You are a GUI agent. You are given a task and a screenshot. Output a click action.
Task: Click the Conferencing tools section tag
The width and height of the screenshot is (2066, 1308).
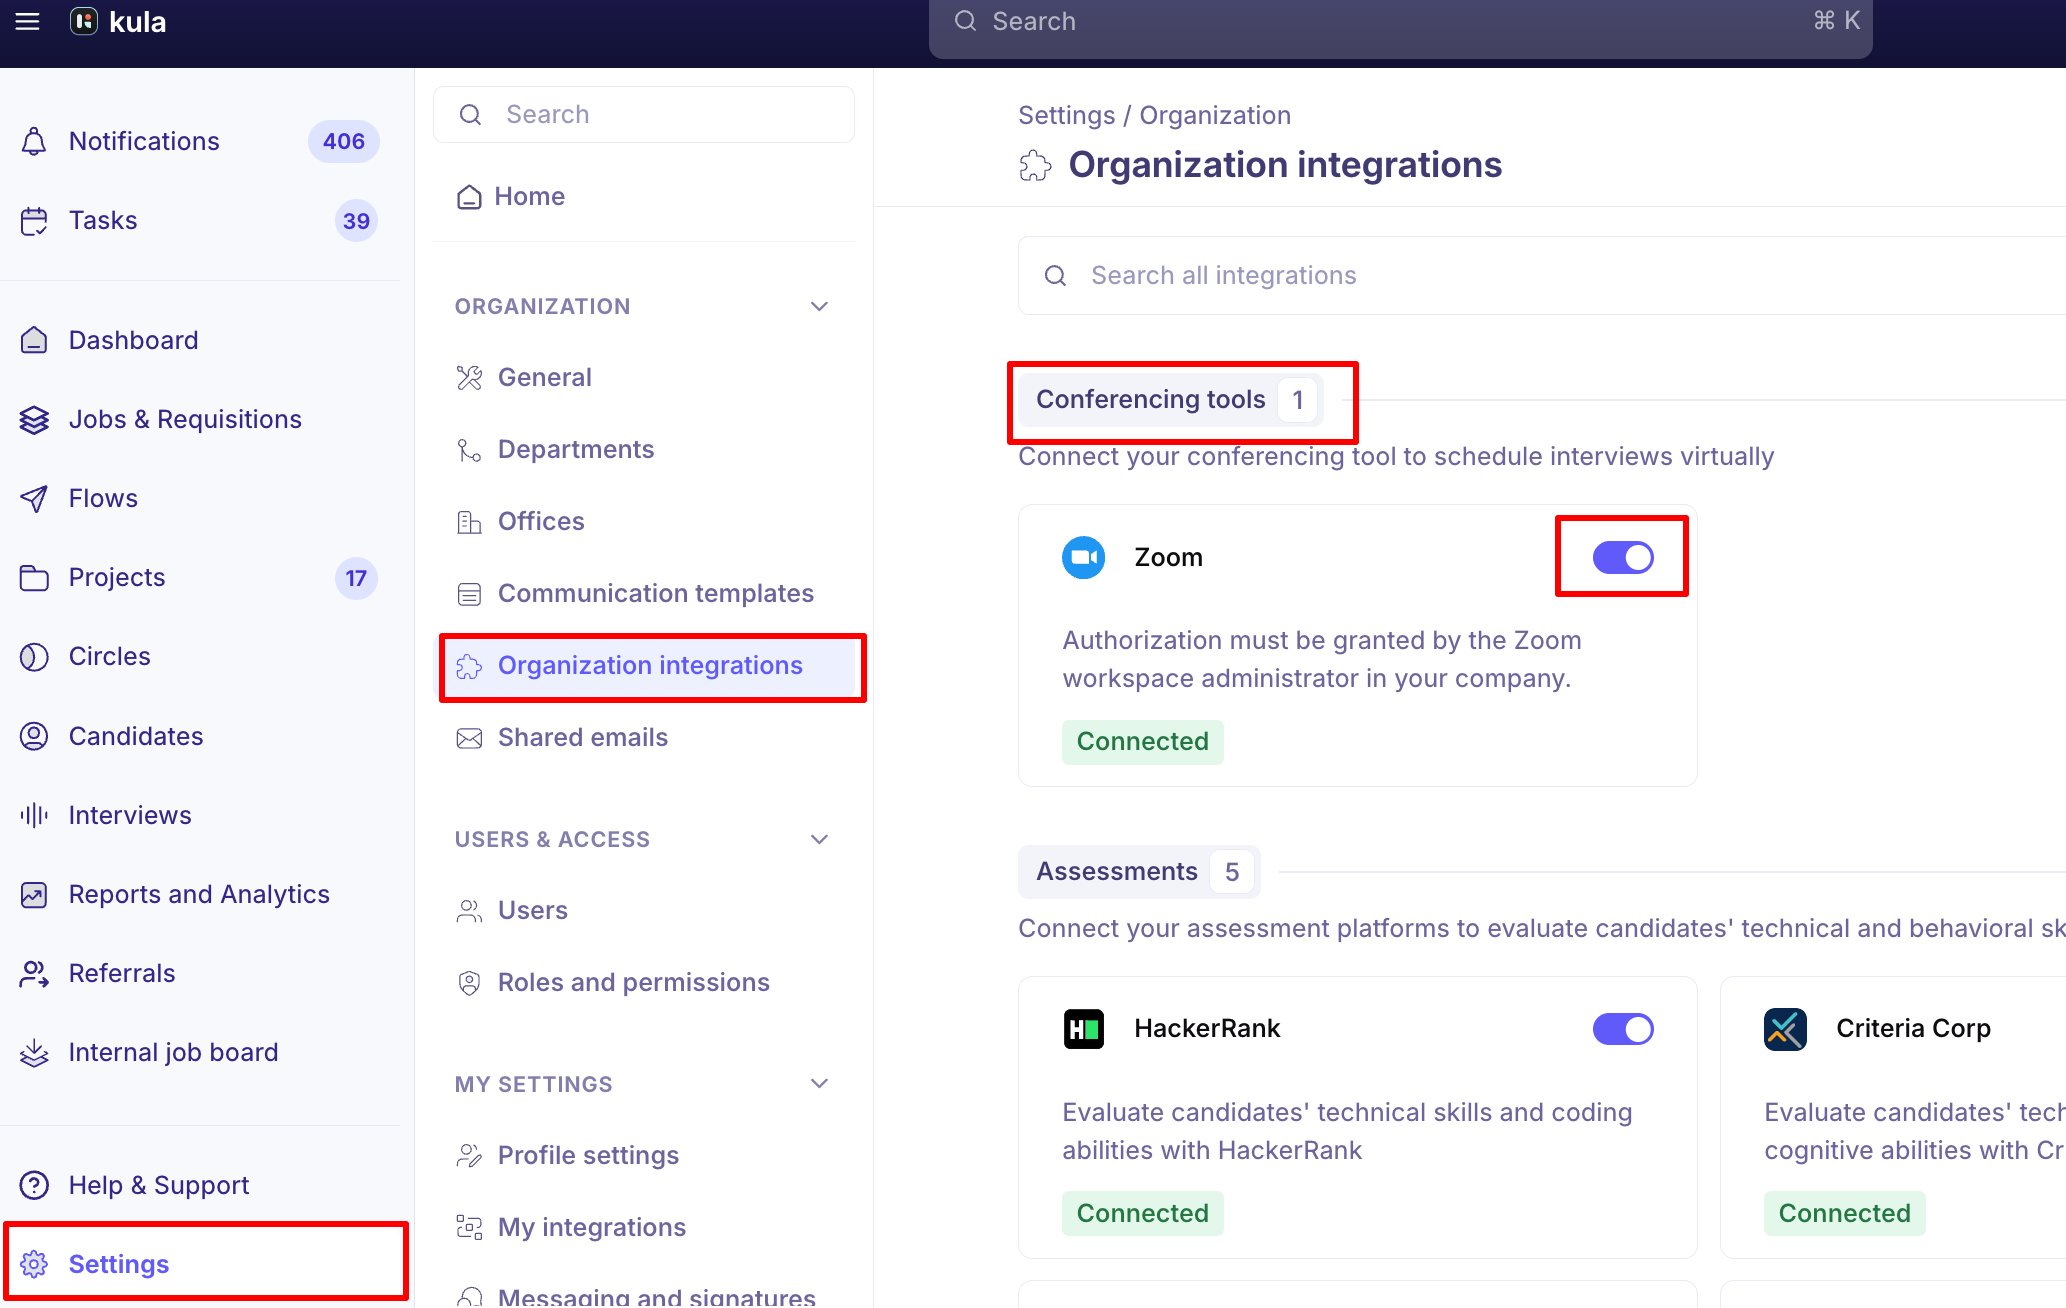pos(1172,400)
